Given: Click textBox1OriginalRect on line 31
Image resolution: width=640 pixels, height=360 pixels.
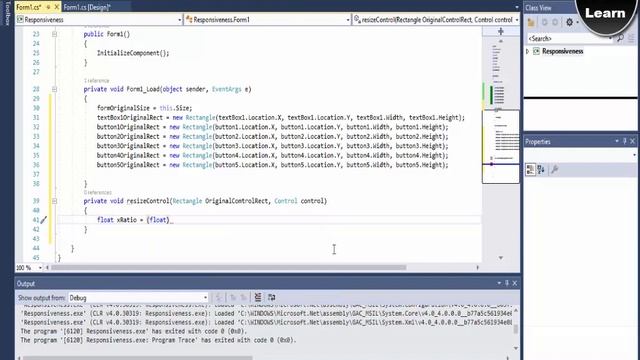Looking at the screenshot, I should tap(130, 118).
